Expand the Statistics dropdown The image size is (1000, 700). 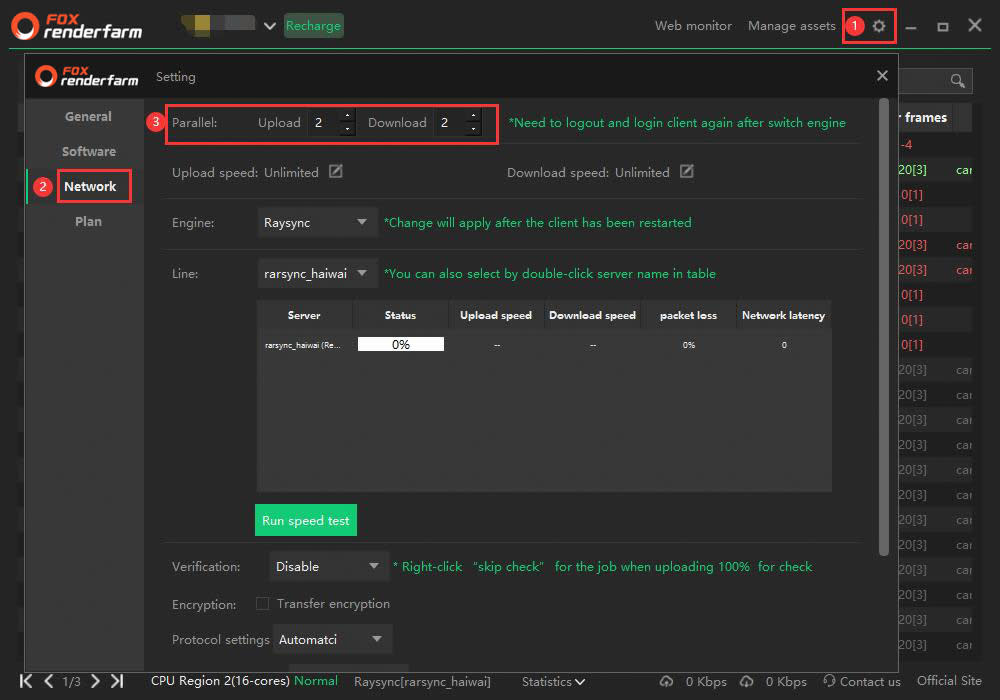[553, 682]
